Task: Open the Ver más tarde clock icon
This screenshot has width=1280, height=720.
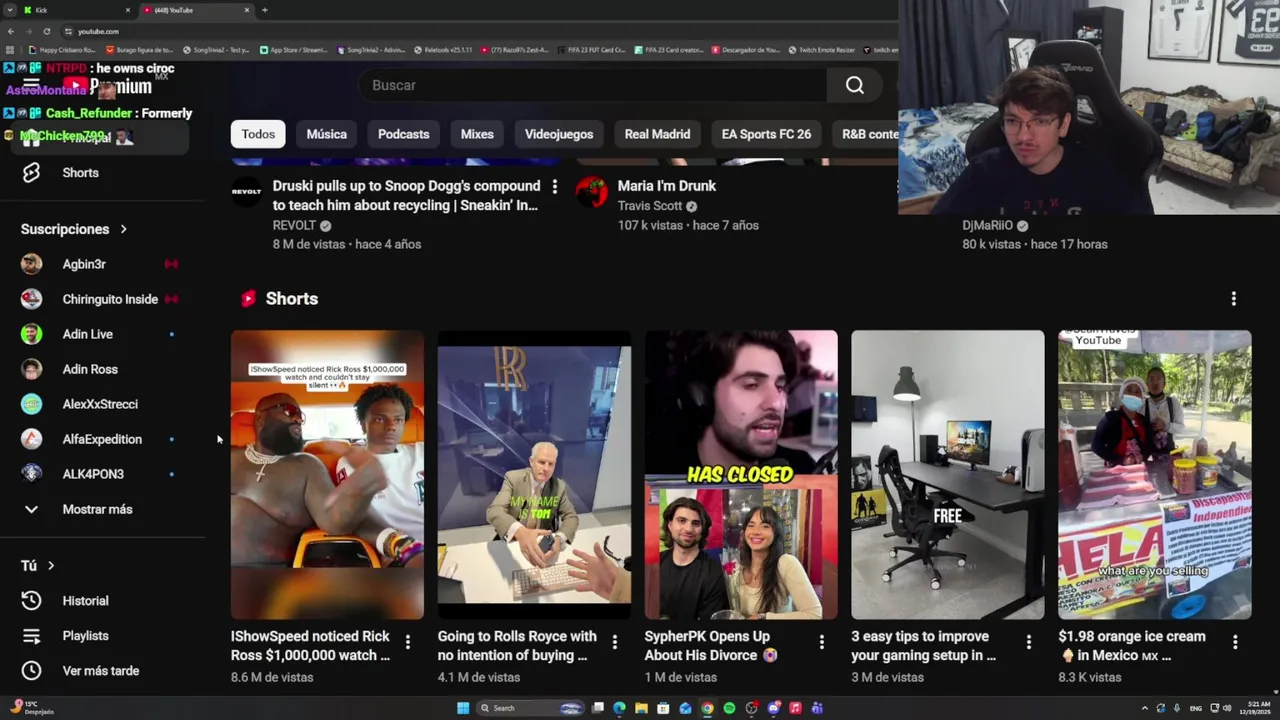Action: (x=31, y=671)
